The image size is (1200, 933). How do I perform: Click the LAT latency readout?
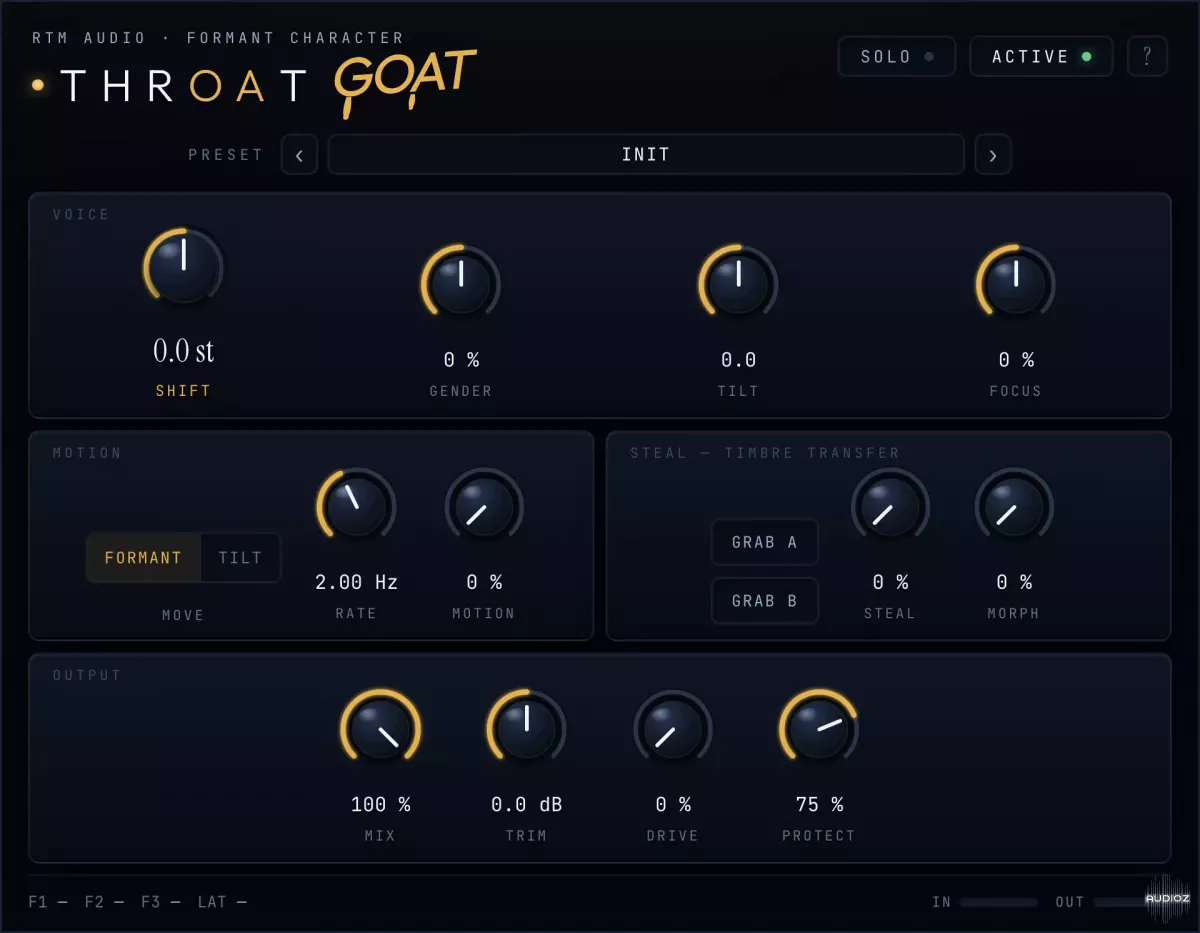pos(222,902)
